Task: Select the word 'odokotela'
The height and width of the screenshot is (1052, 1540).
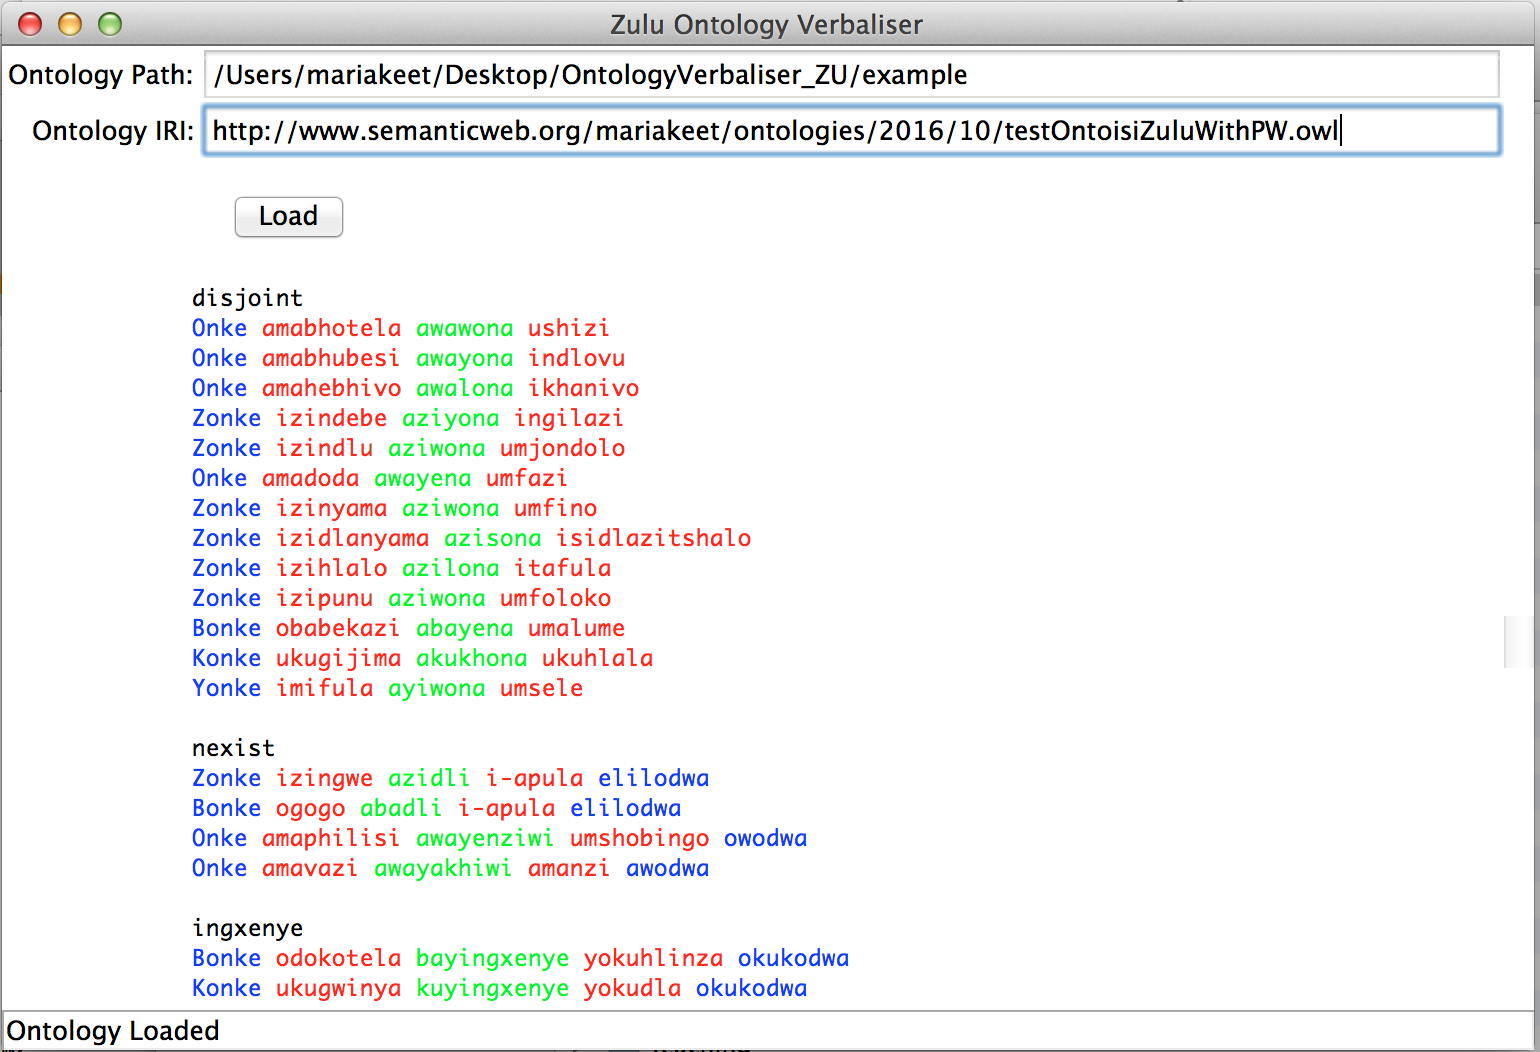Action: 338,958
